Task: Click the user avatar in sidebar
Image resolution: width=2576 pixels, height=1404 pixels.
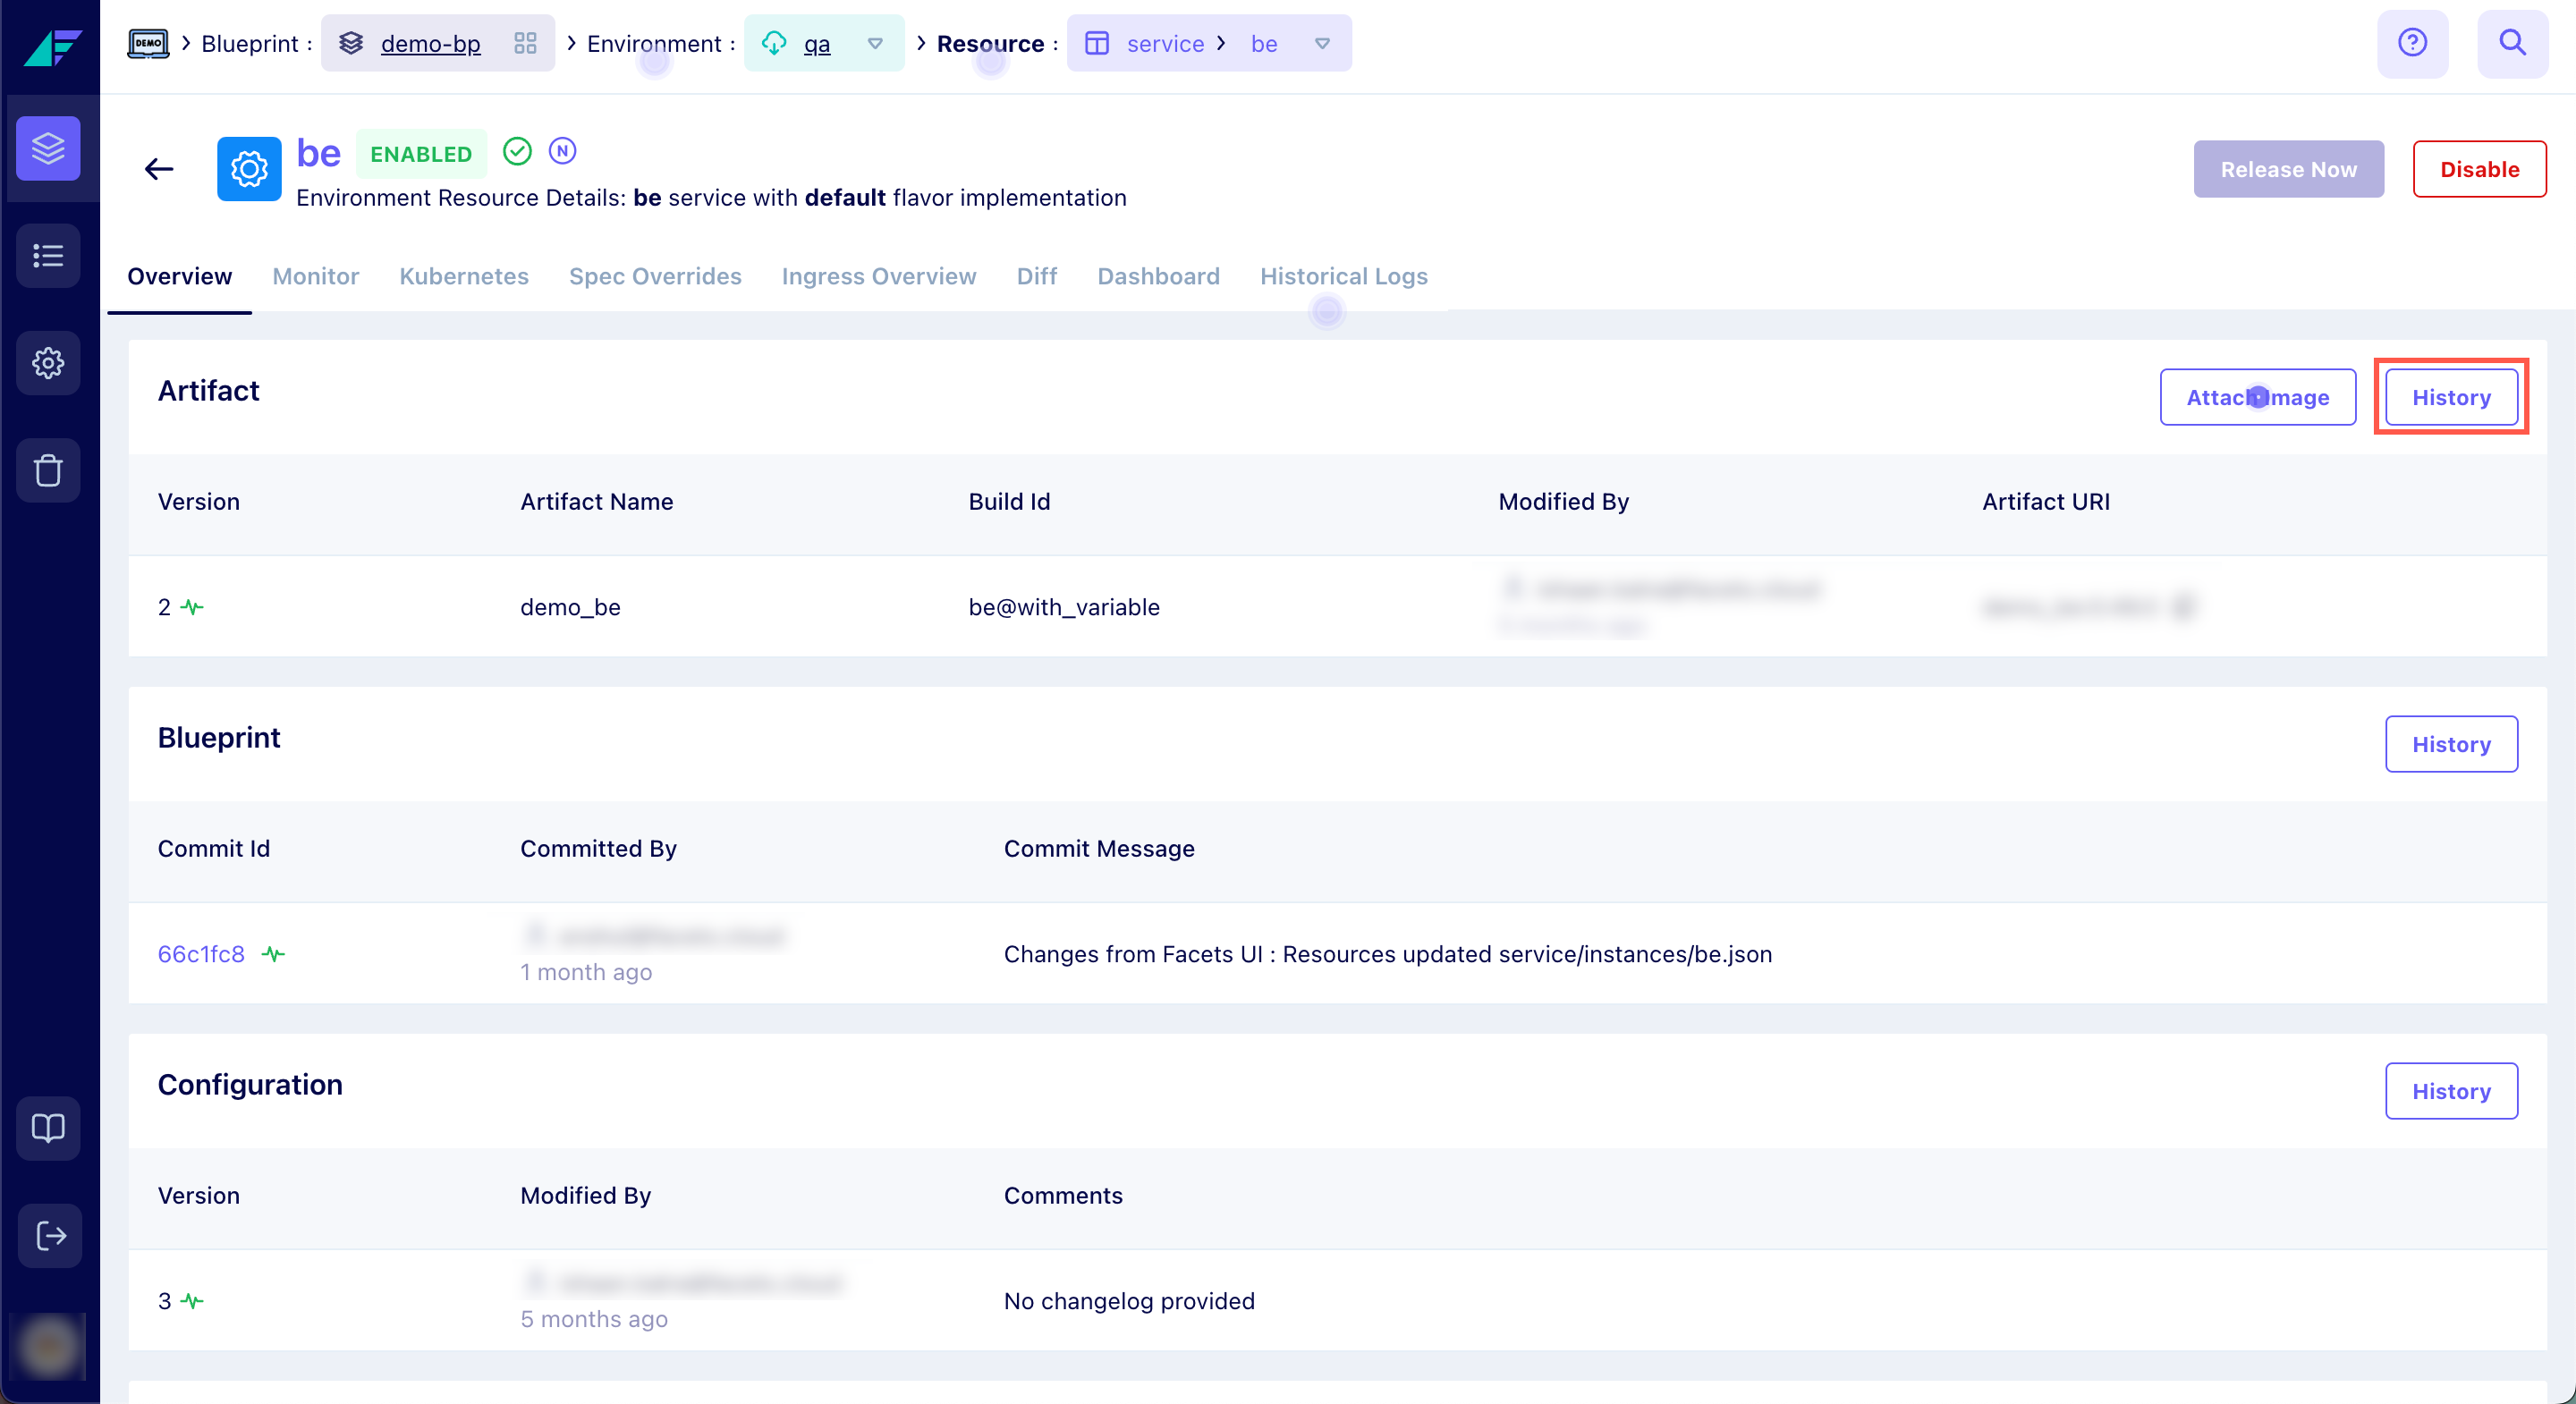Action: click(x=48, y=1346)
